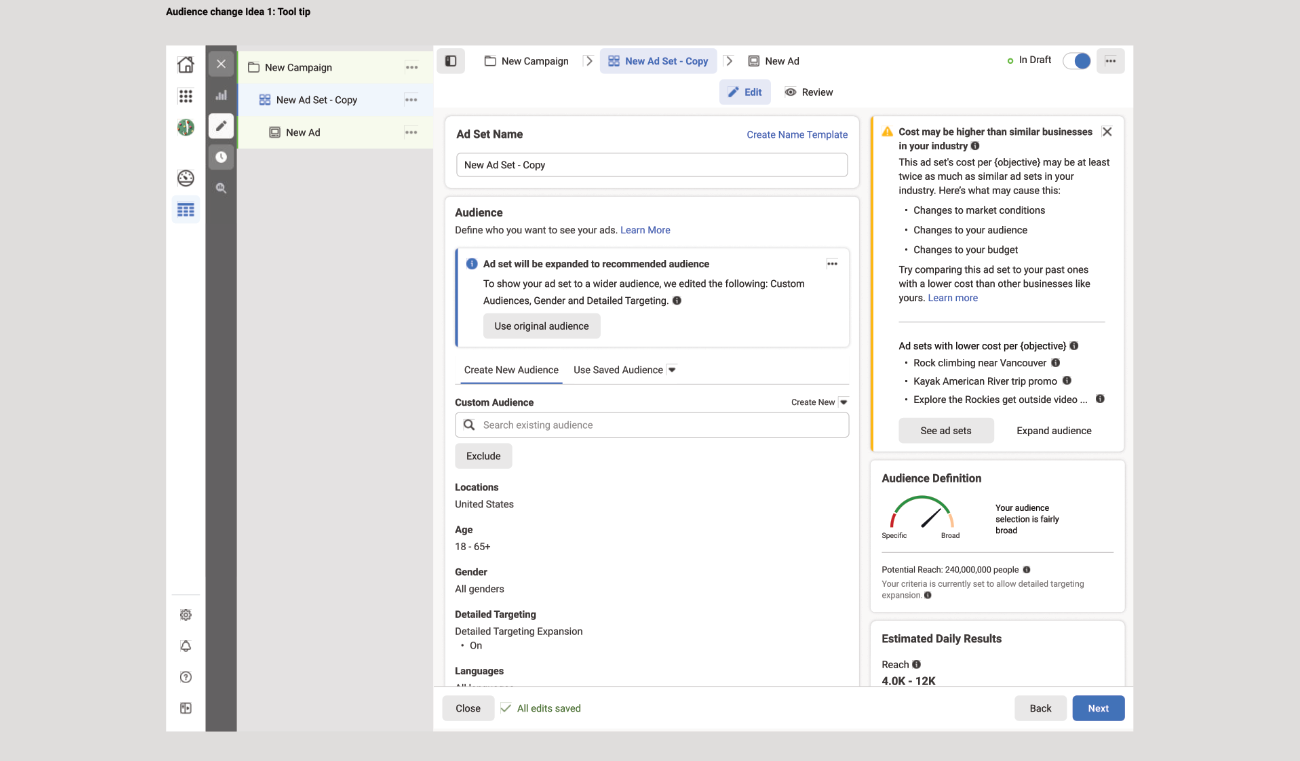Click the Home icon in left sidebar
This screenshot has width=1300, height=761.
pyautogui.click(x=185, y=65)
